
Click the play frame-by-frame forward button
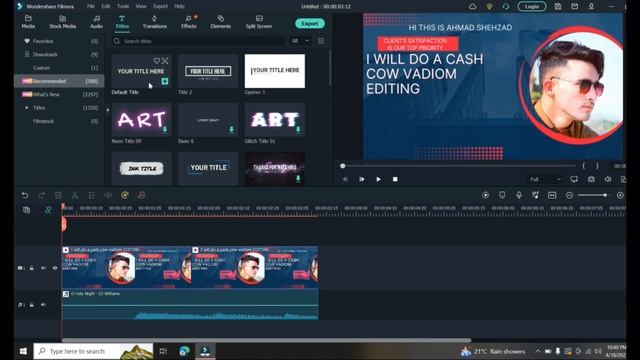[362, 179]
